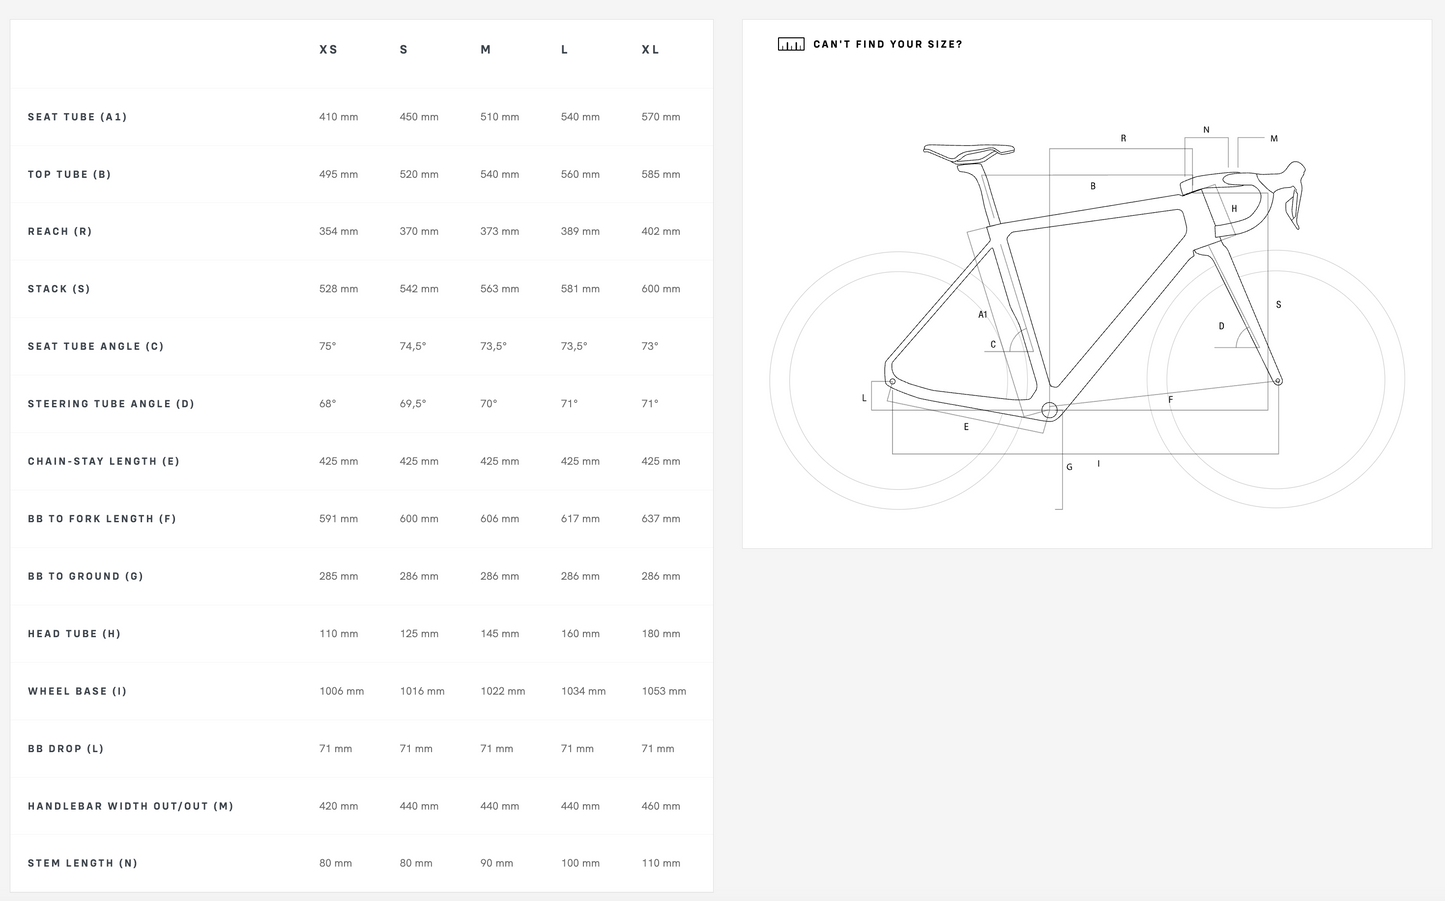Click the Stem Length (N) row label
Image resolution: width=1445 pixels, height=901 pixels.
point(83,864)
